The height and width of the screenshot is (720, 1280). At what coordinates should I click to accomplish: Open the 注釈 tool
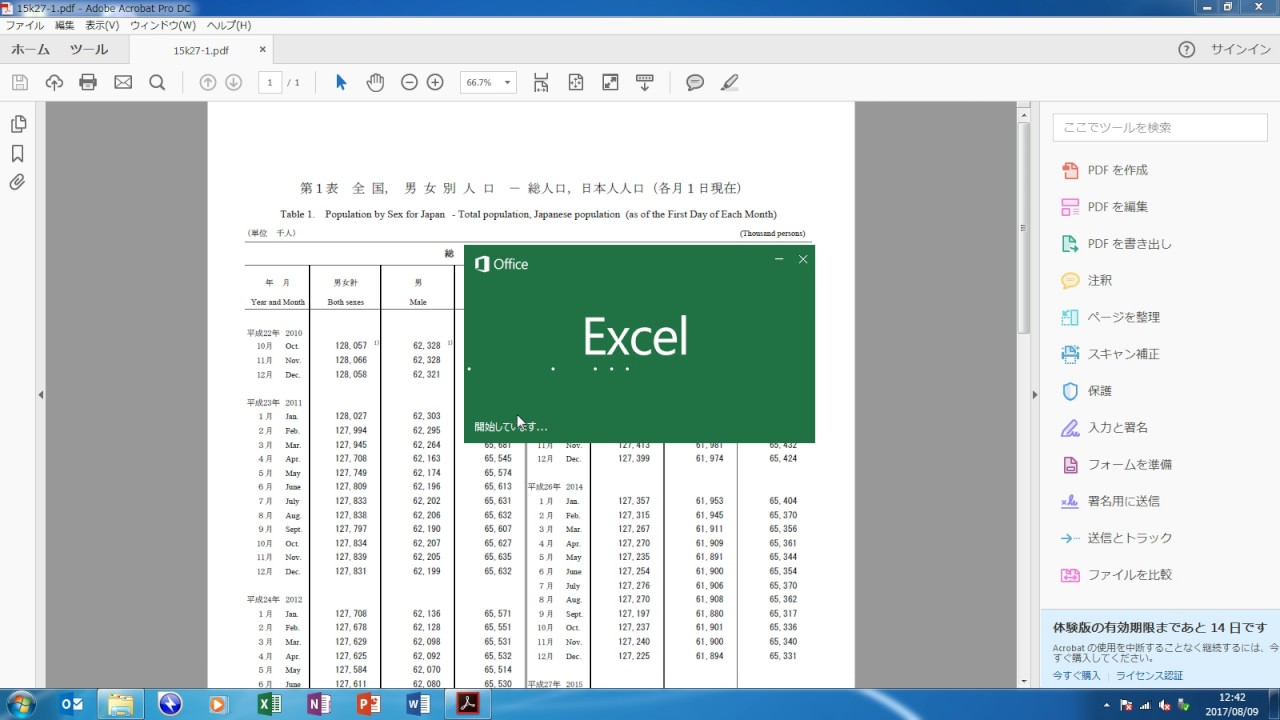[x=1100, y=281]
